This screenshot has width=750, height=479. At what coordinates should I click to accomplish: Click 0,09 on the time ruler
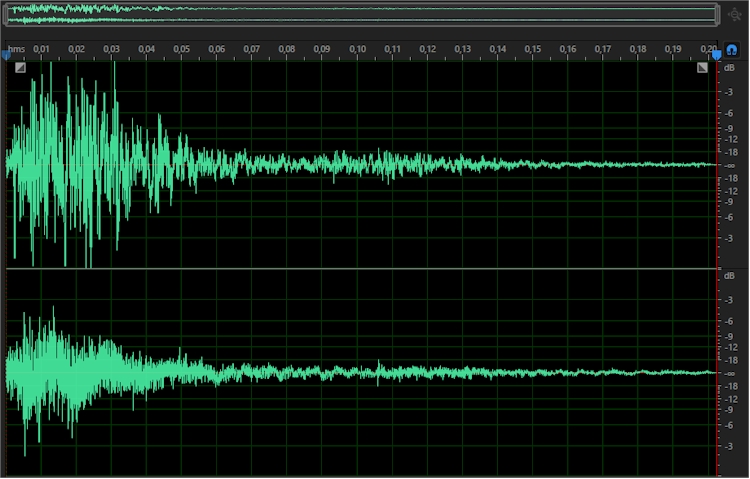pos(322,49)
